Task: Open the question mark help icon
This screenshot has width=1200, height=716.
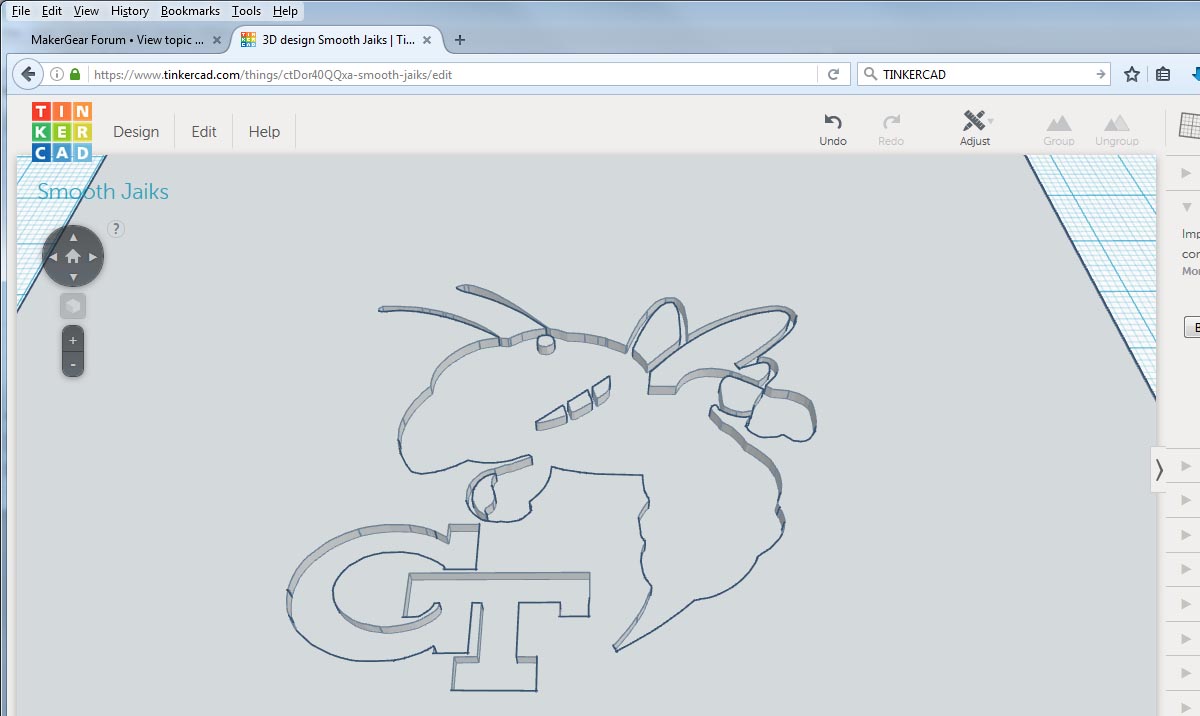Action: pos(116,229)
